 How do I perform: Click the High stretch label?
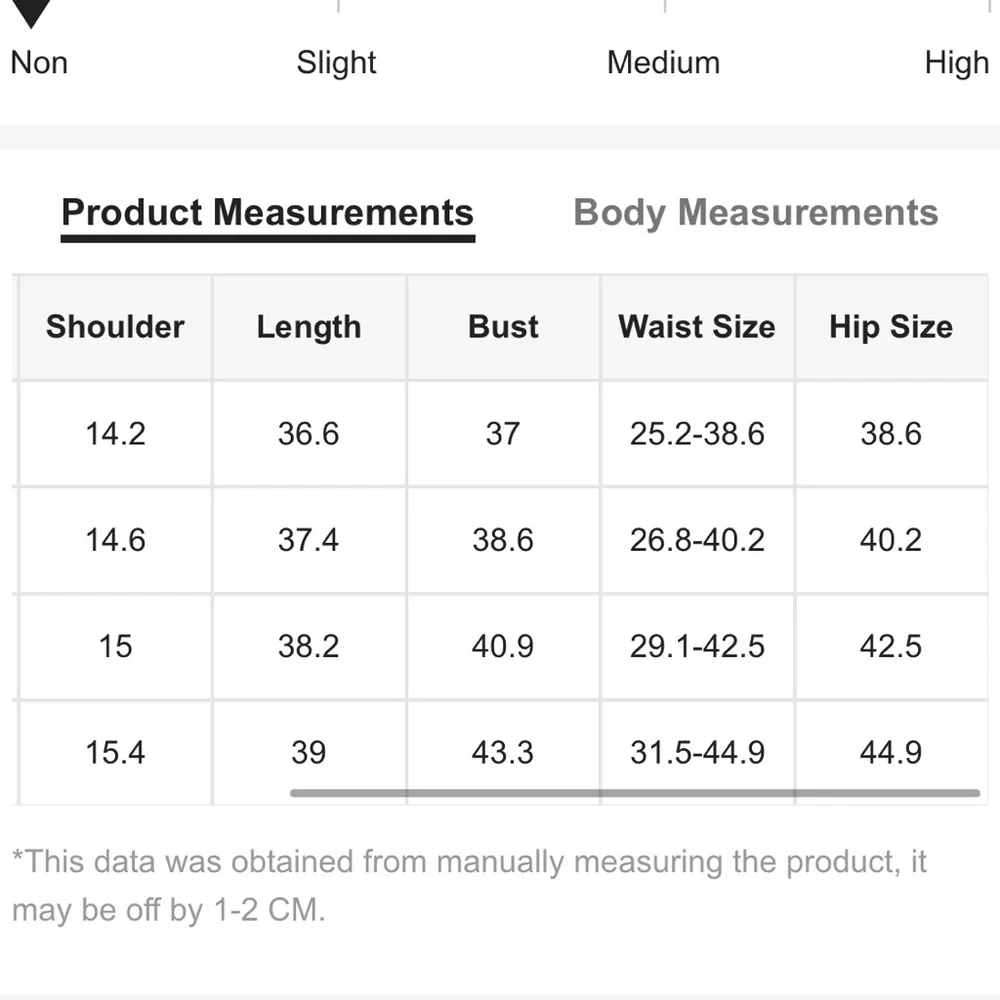(x=956, y=63)
